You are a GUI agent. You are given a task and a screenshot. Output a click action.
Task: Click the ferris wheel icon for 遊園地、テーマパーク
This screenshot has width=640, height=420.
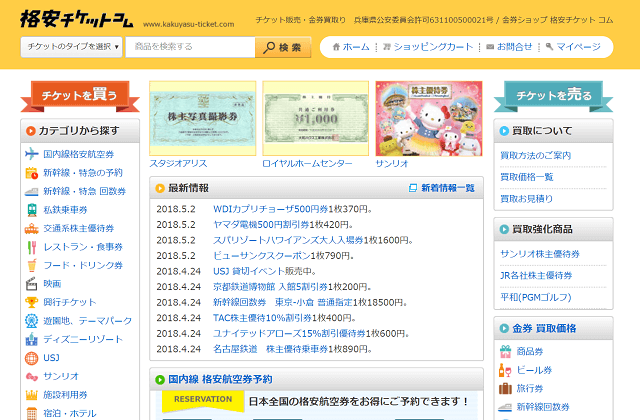click(x=31, y=321)
